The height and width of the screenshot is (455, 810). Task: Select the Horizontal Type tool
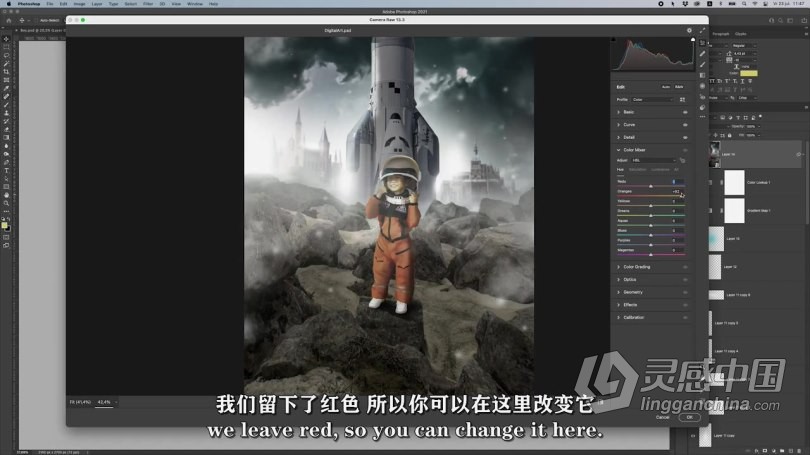(6, 170)
